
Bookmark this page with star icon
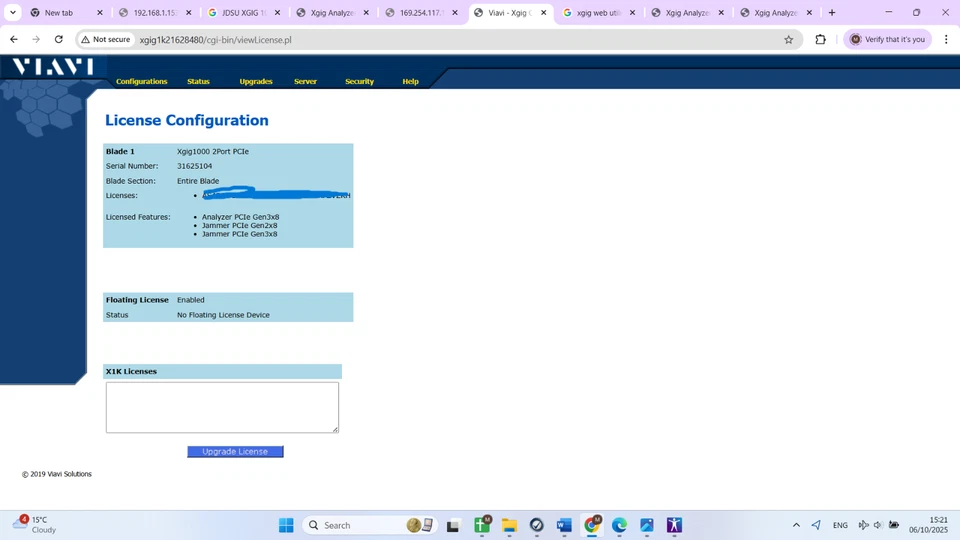click(x=789, y=39)
